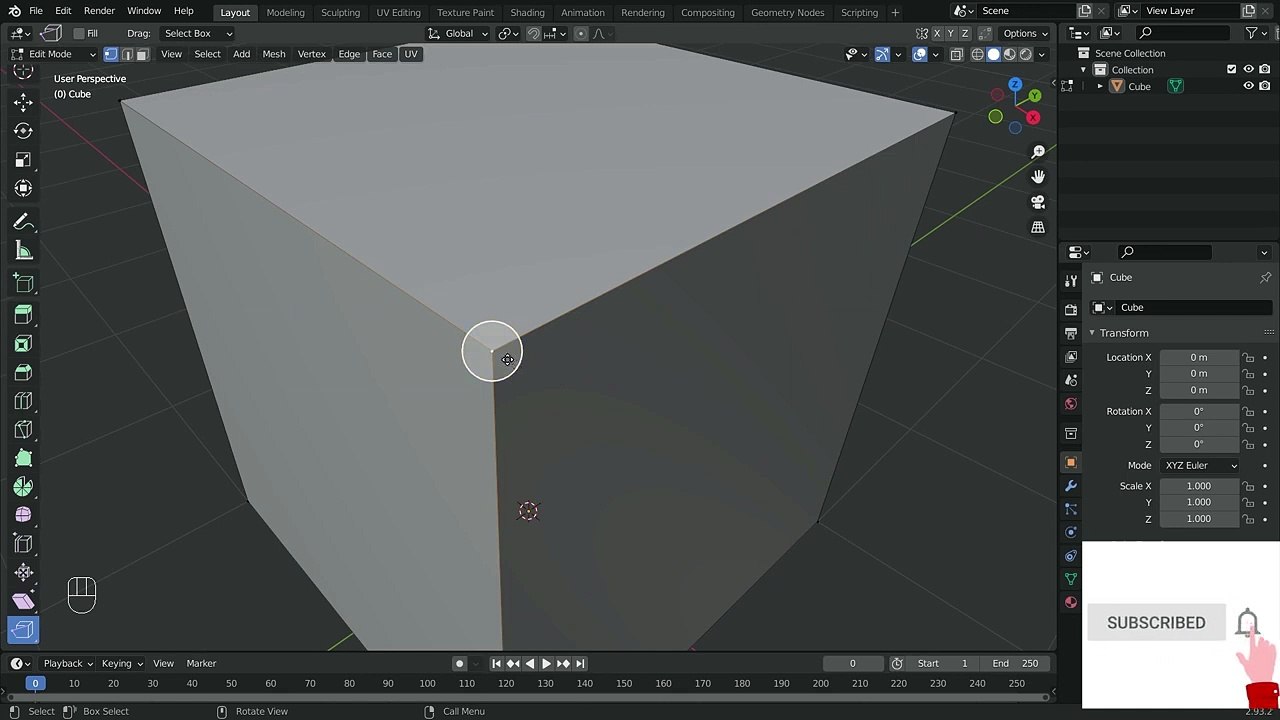Screen dimensions: 1280x720
Task: Select the Smooth tool
Action: coord(23,515)
